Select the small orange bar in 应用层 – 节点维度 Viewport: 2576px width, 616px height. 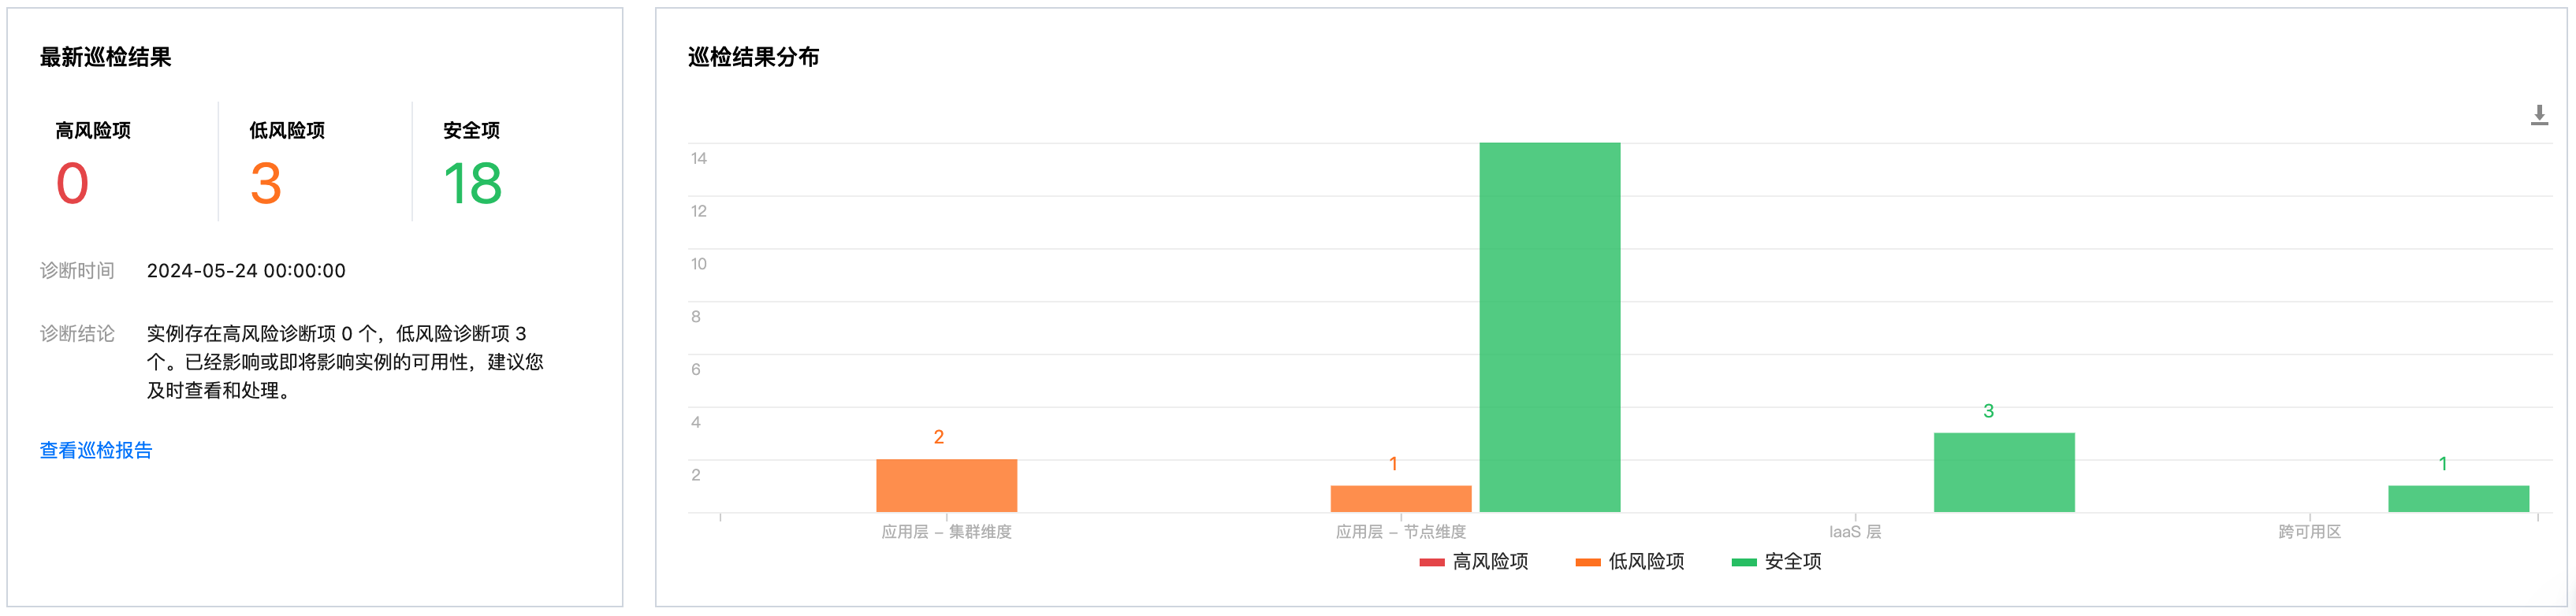click(1400, 498)
